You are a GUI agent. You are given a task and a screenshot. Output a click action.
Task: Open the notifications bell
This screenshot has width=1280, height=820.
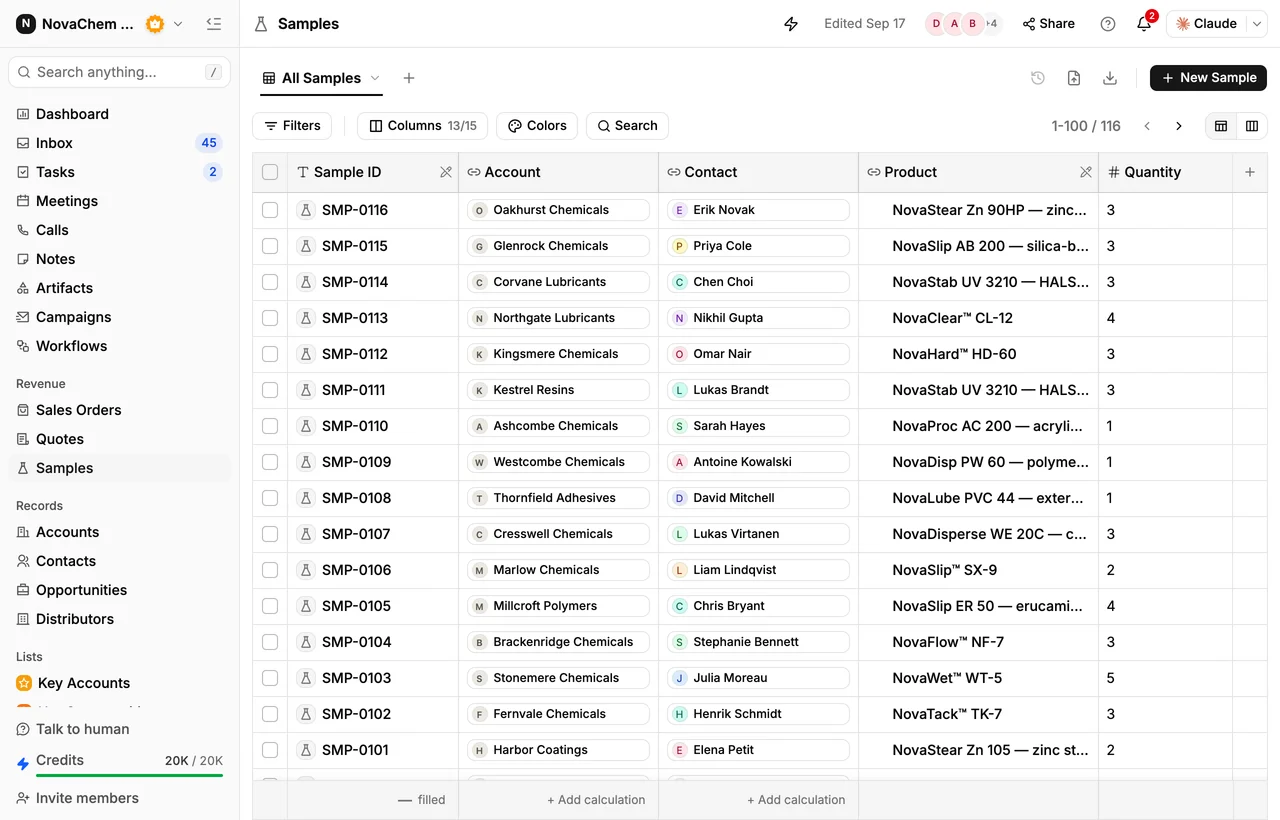click(1144, 24)
